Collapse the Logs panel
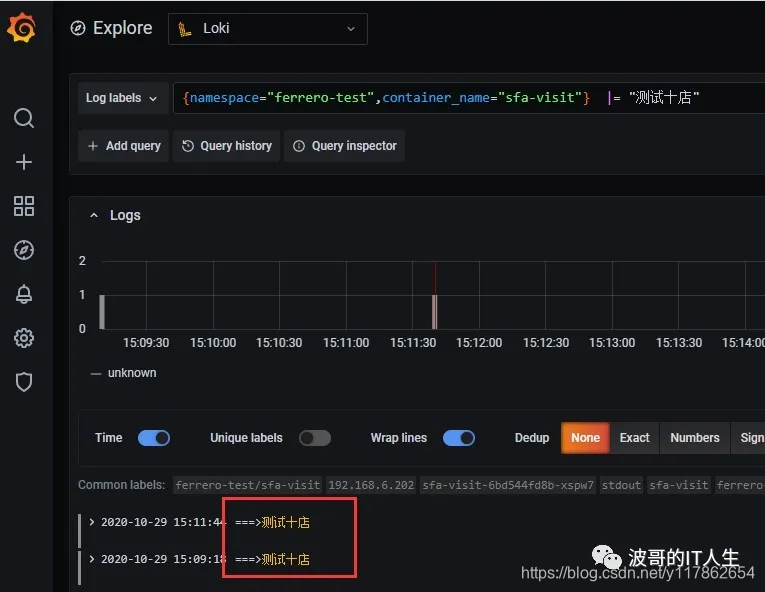 (x=94, y=215)
